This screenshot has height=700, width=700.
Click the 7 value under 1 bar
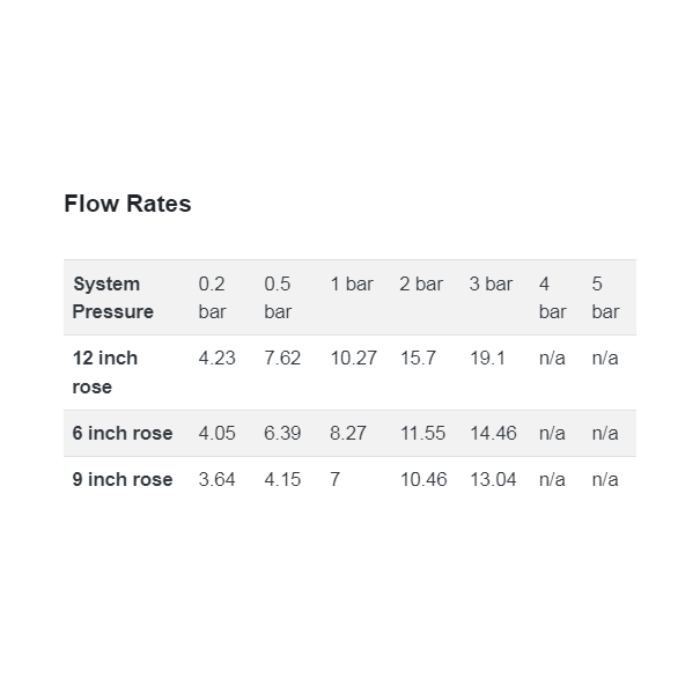pyautogui.click(x=335, y=479)
